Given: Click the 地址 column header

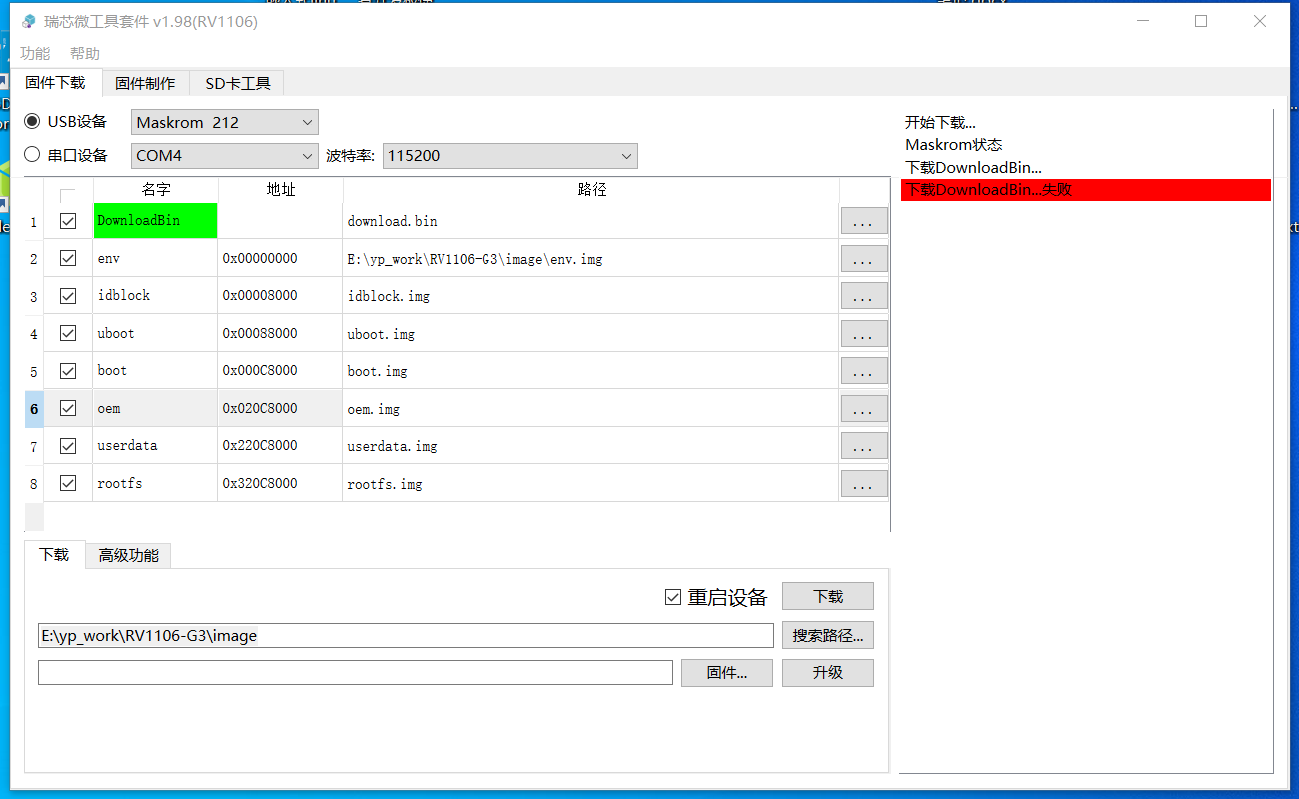Looking at the screenshot, I should (x=280, y=189).
